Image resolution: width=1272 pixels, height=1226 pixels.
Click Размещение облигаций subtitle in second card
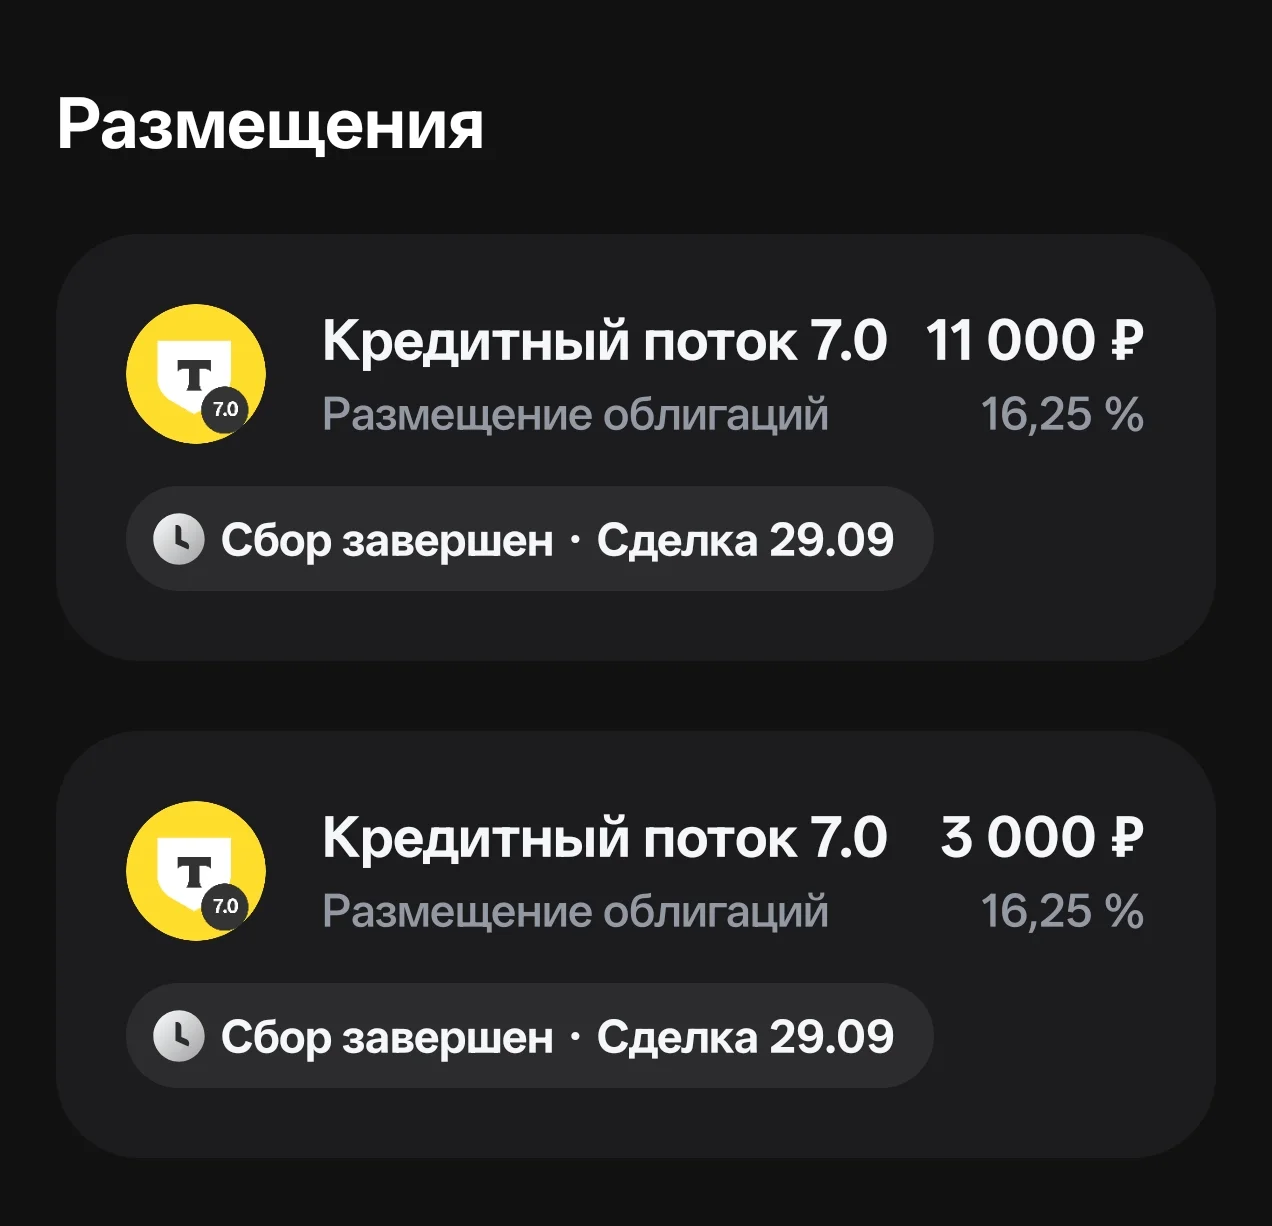pos(575,912)
